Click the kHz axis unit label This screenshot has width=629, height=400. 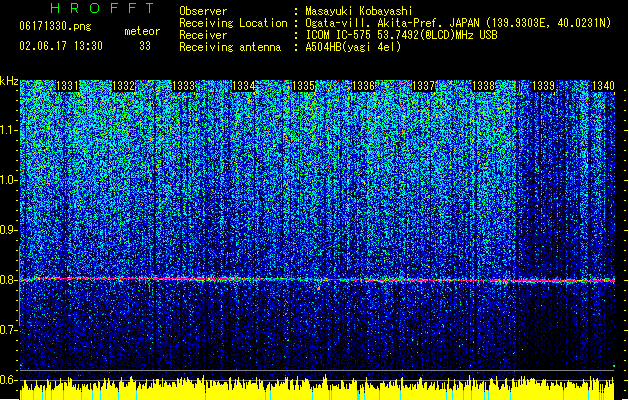coord(9,81)
